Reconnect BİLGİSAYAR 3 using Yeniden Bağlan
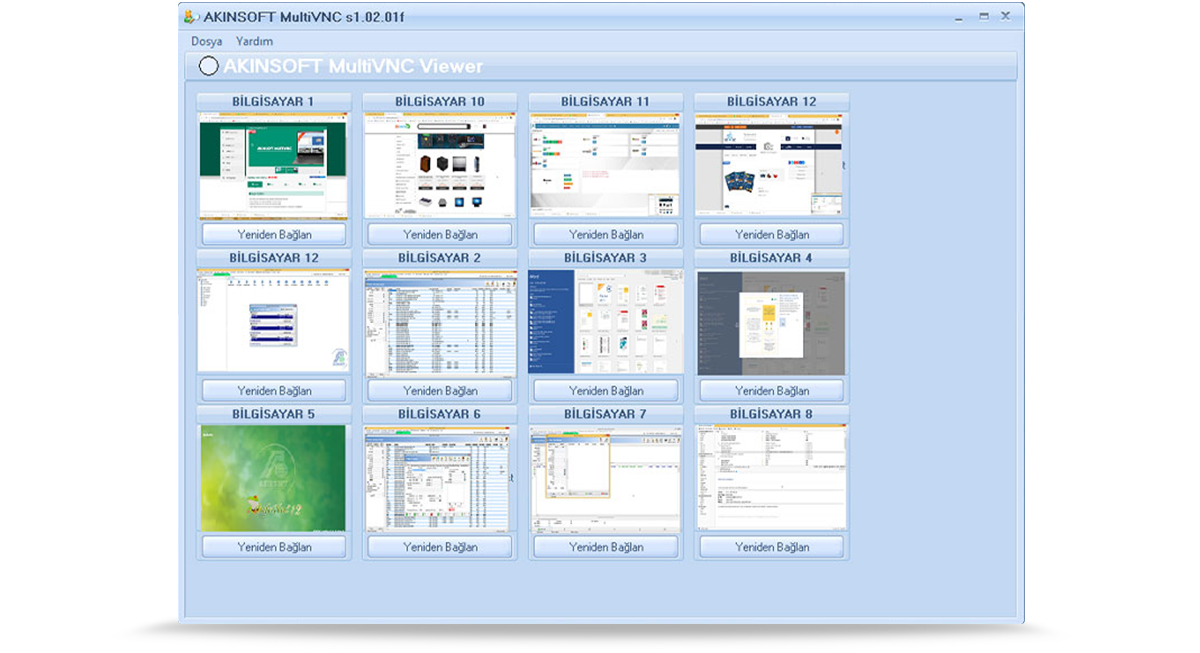 point(606,390)
